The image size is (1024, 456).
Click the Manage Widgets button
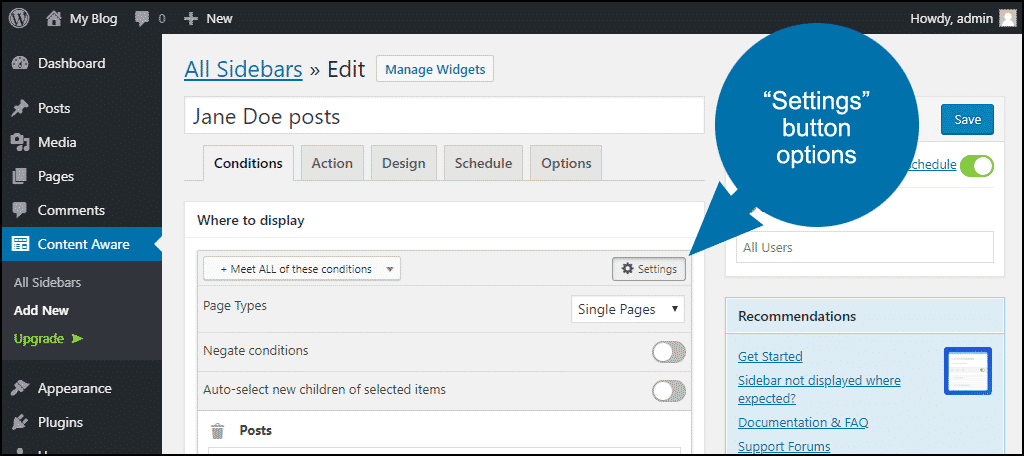(435, 69)
